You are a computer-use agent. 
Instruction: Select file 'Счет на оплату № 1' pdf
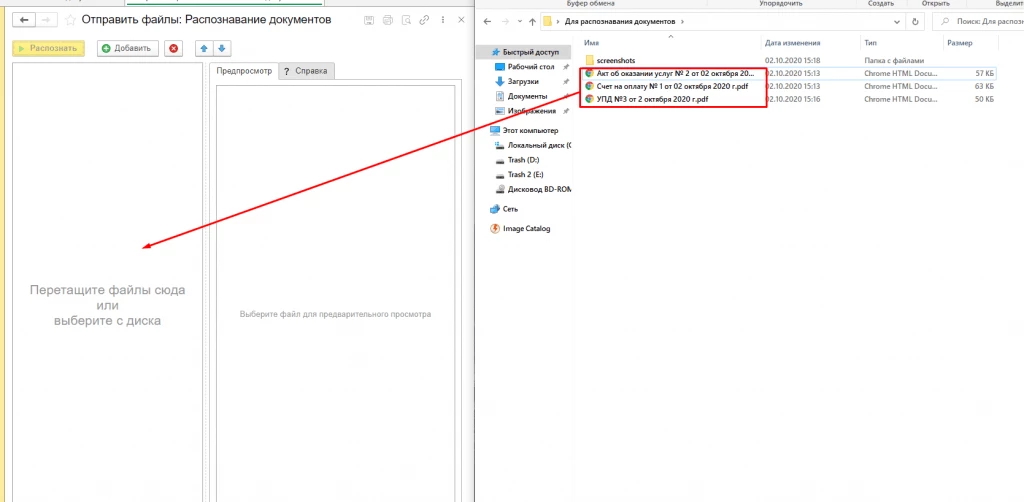[x=672, y=86]
